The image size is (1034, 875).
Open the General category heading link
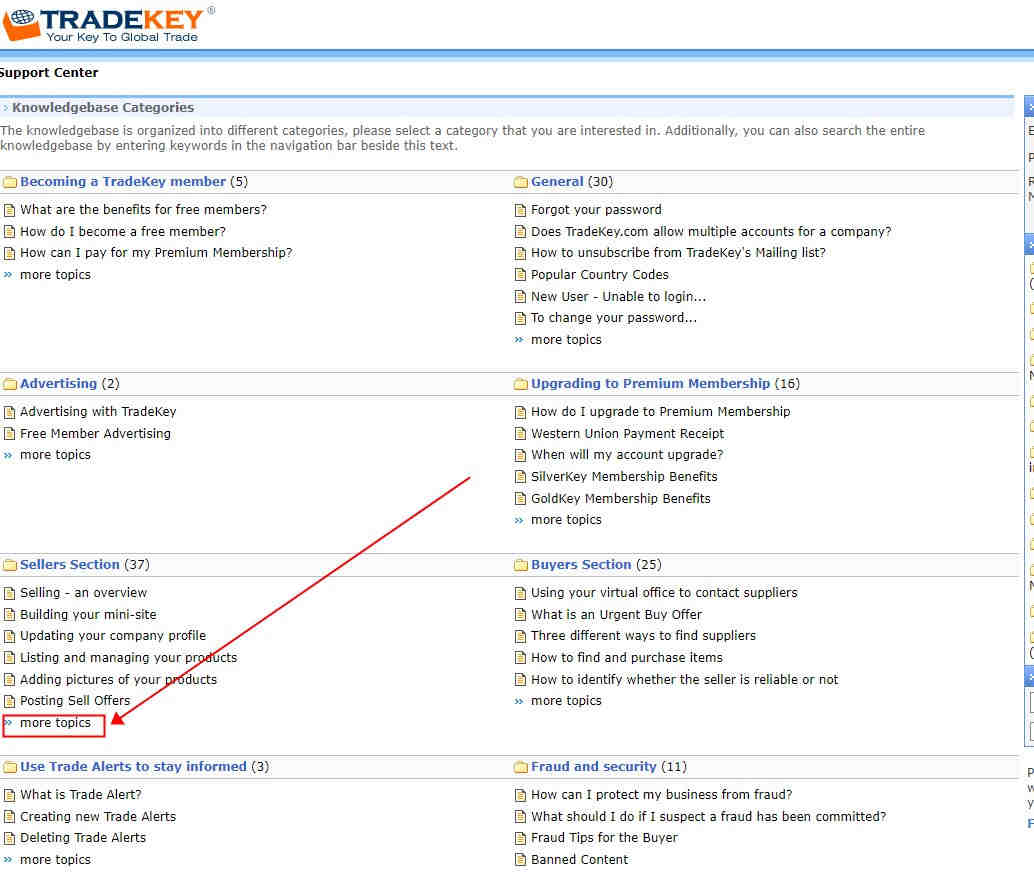coord(557,182)
